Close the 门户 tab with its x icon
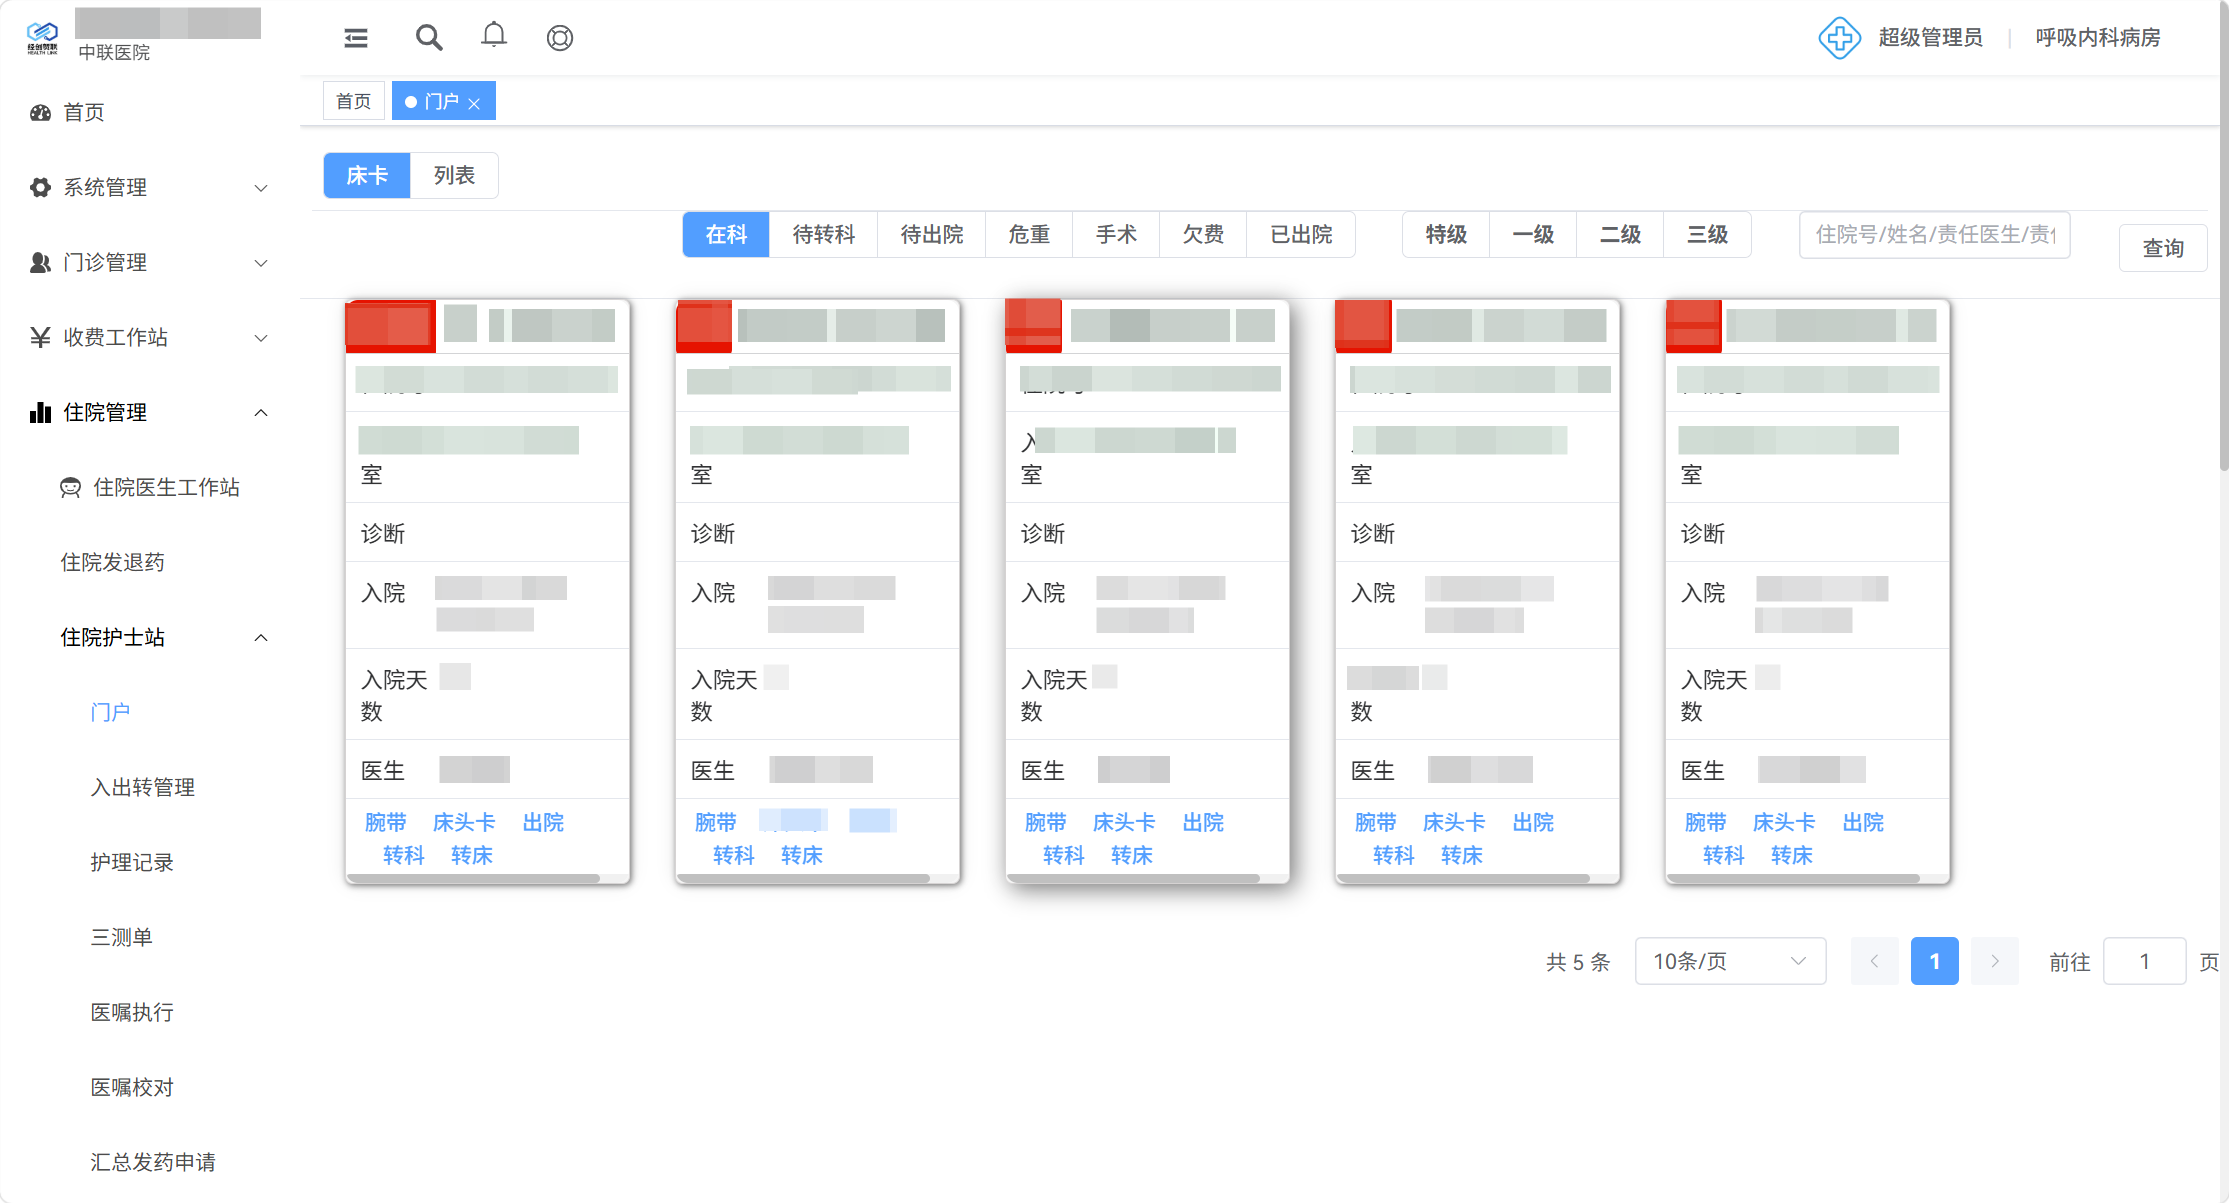The image size is (2229, 1203). tap(475, 103)
